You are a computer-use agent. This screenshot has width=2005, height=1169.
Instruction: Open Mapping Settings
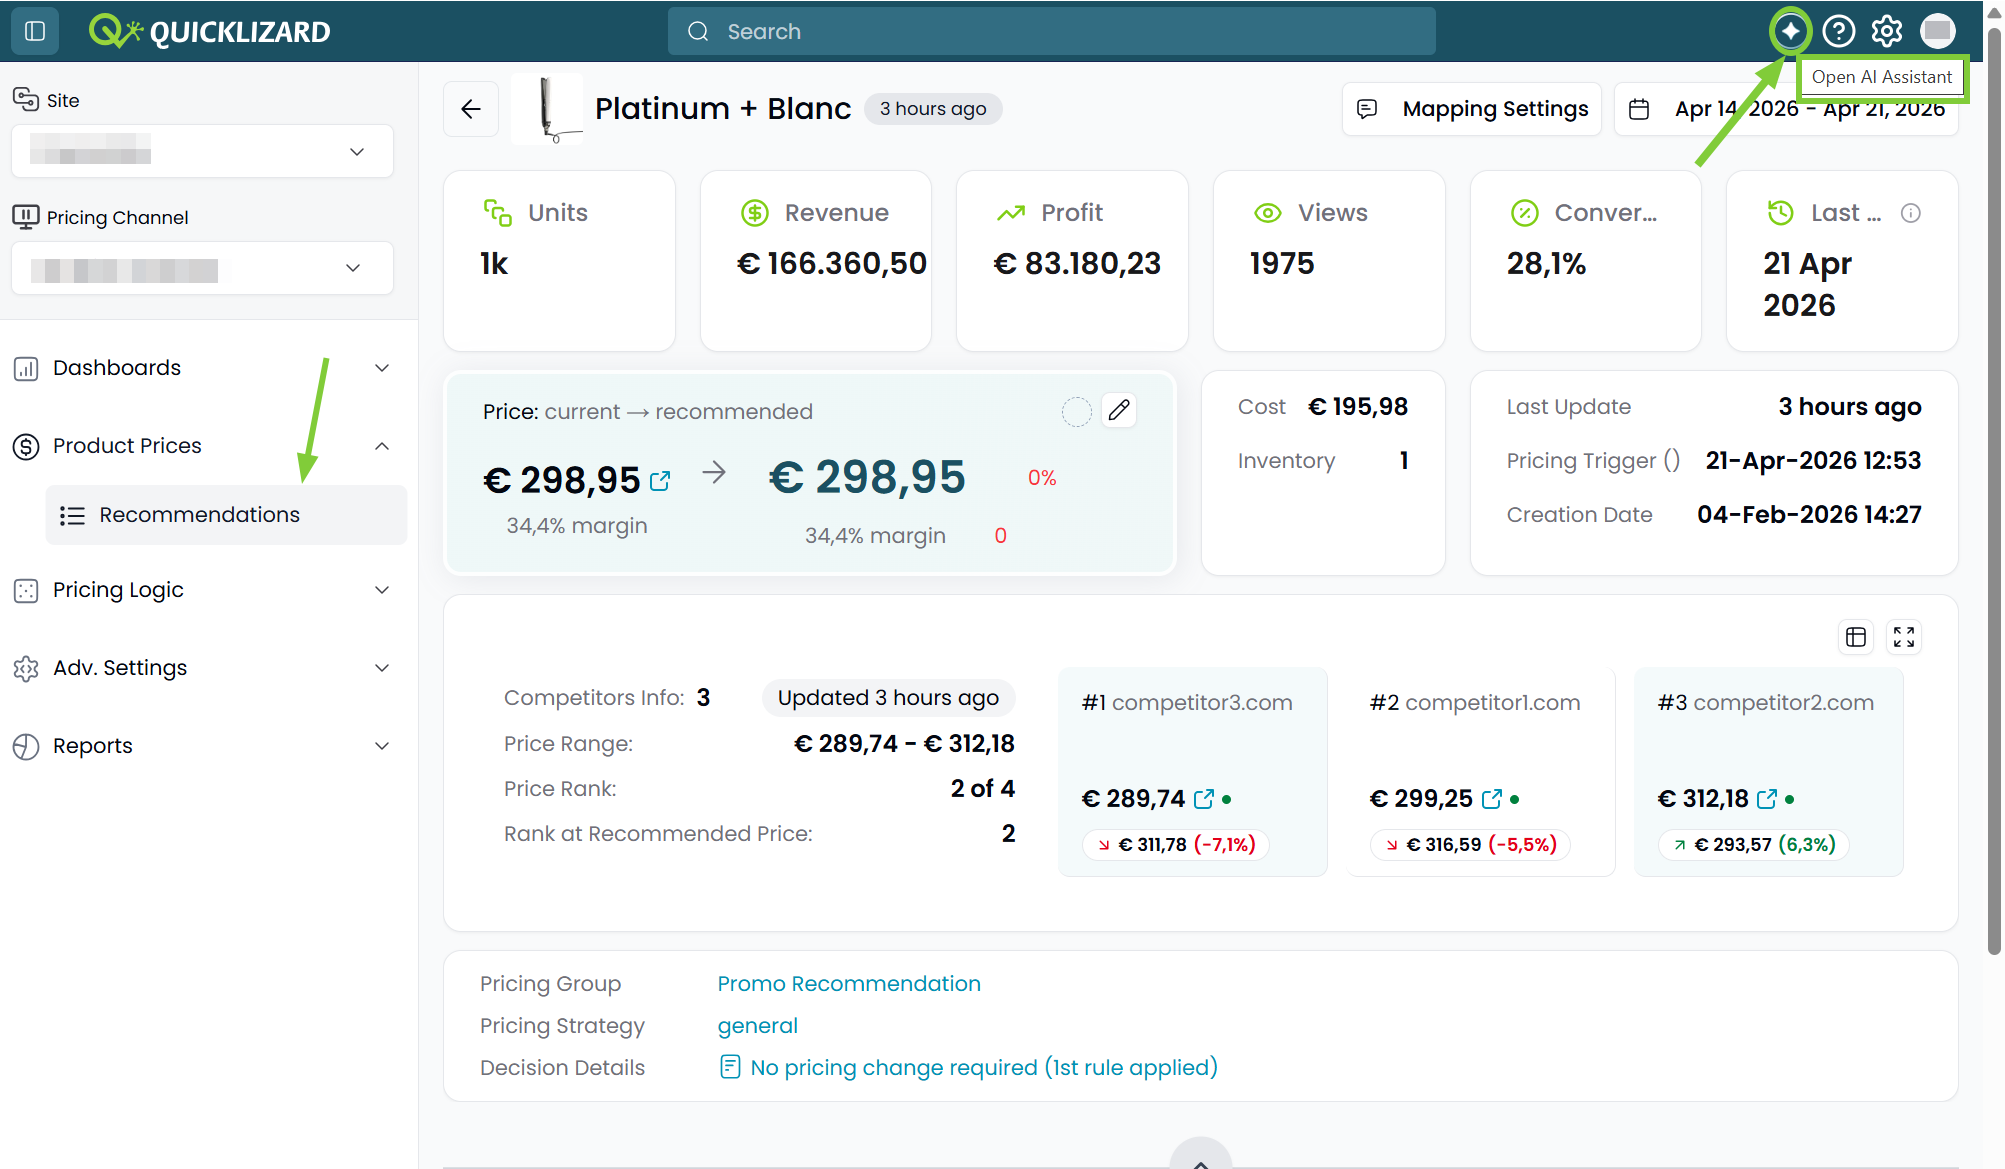(1472, 109)
